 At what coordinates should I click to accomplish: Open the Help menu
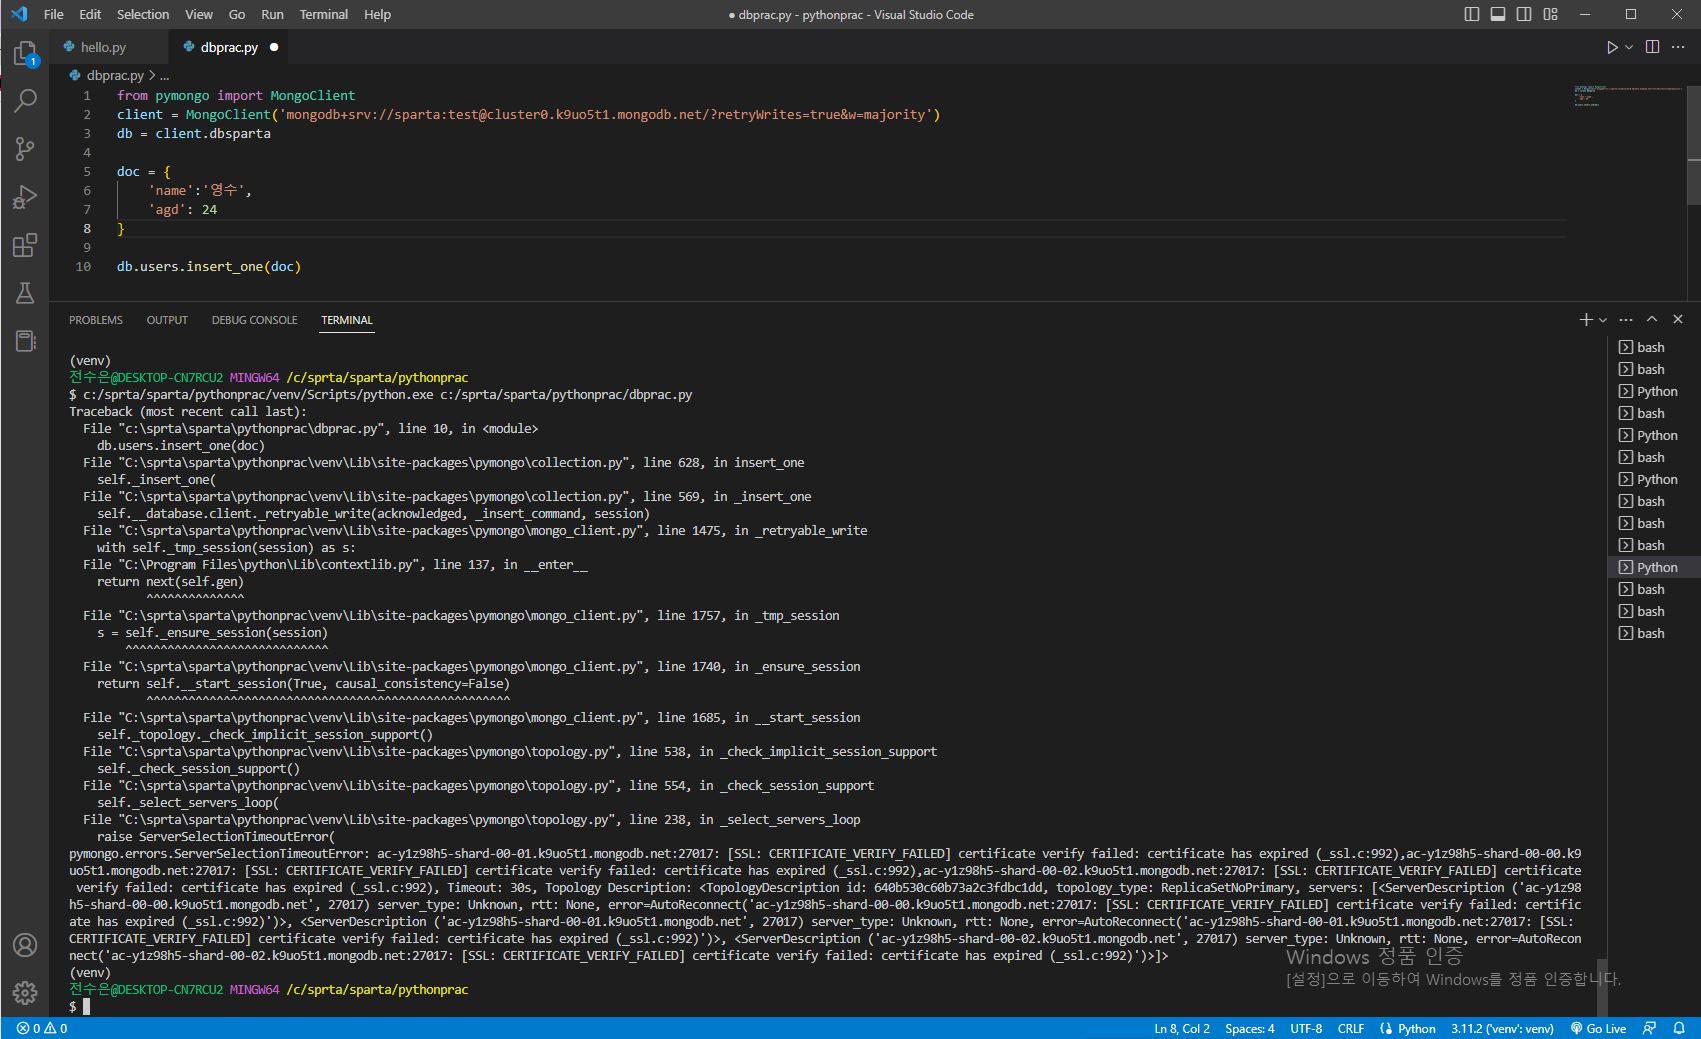[x=377, y=14]
